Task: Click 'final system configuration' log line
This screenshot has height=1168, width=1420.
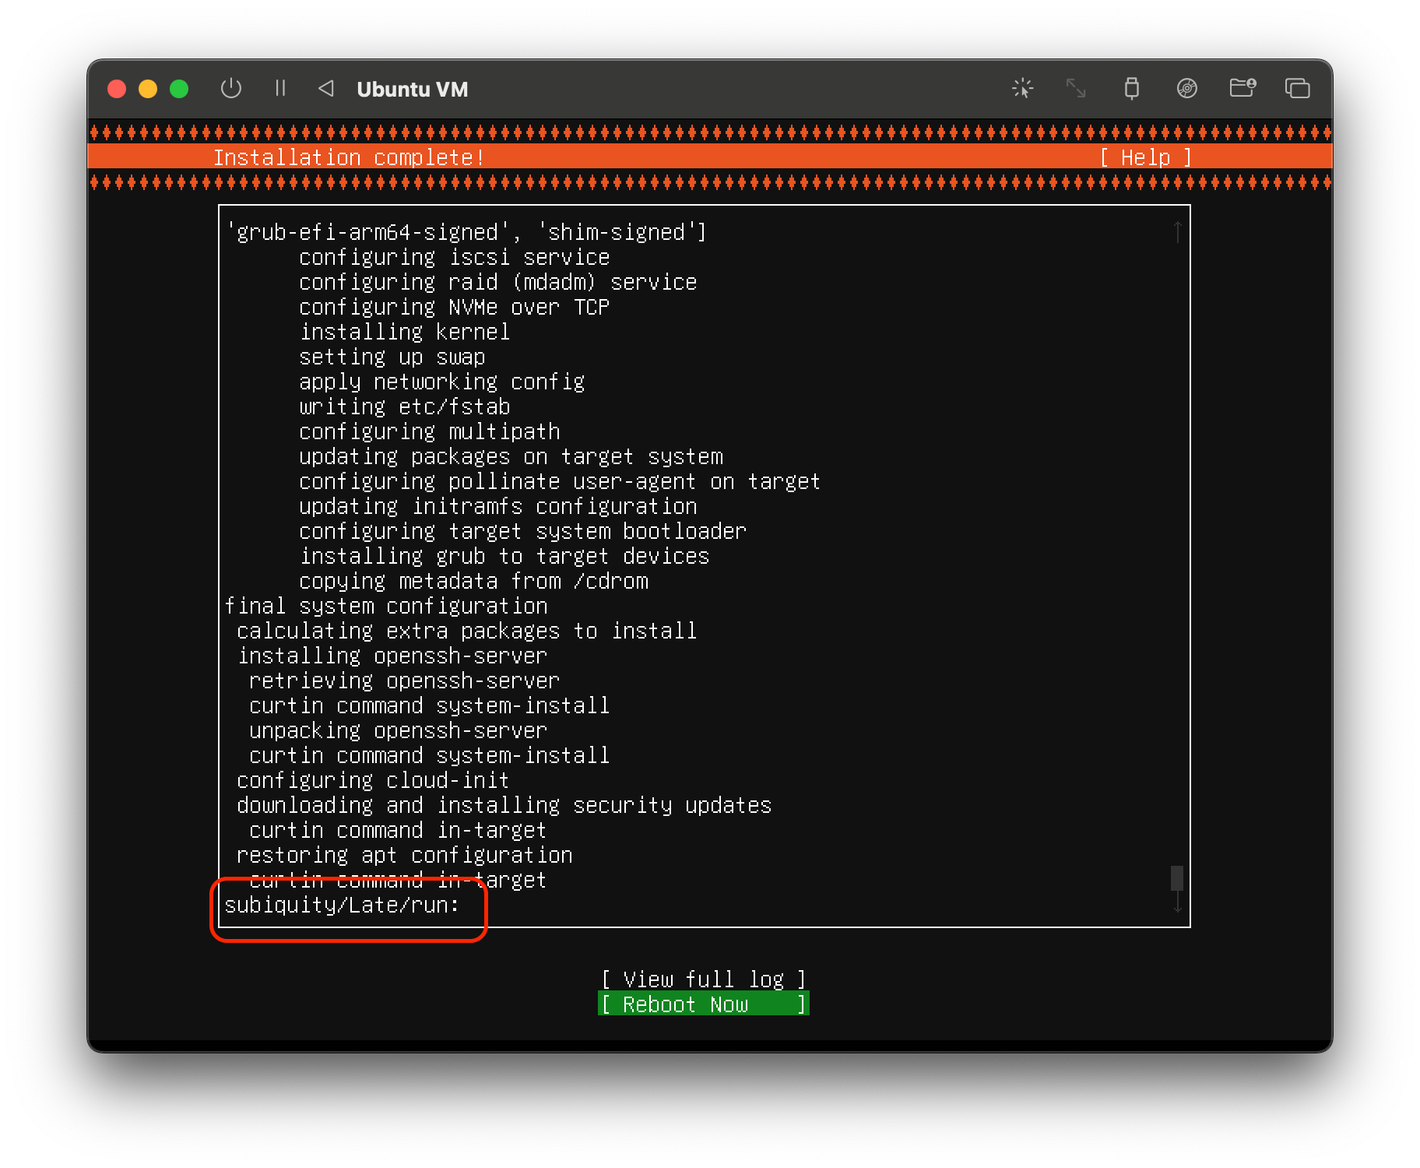Action: click(x=386, y=606)
